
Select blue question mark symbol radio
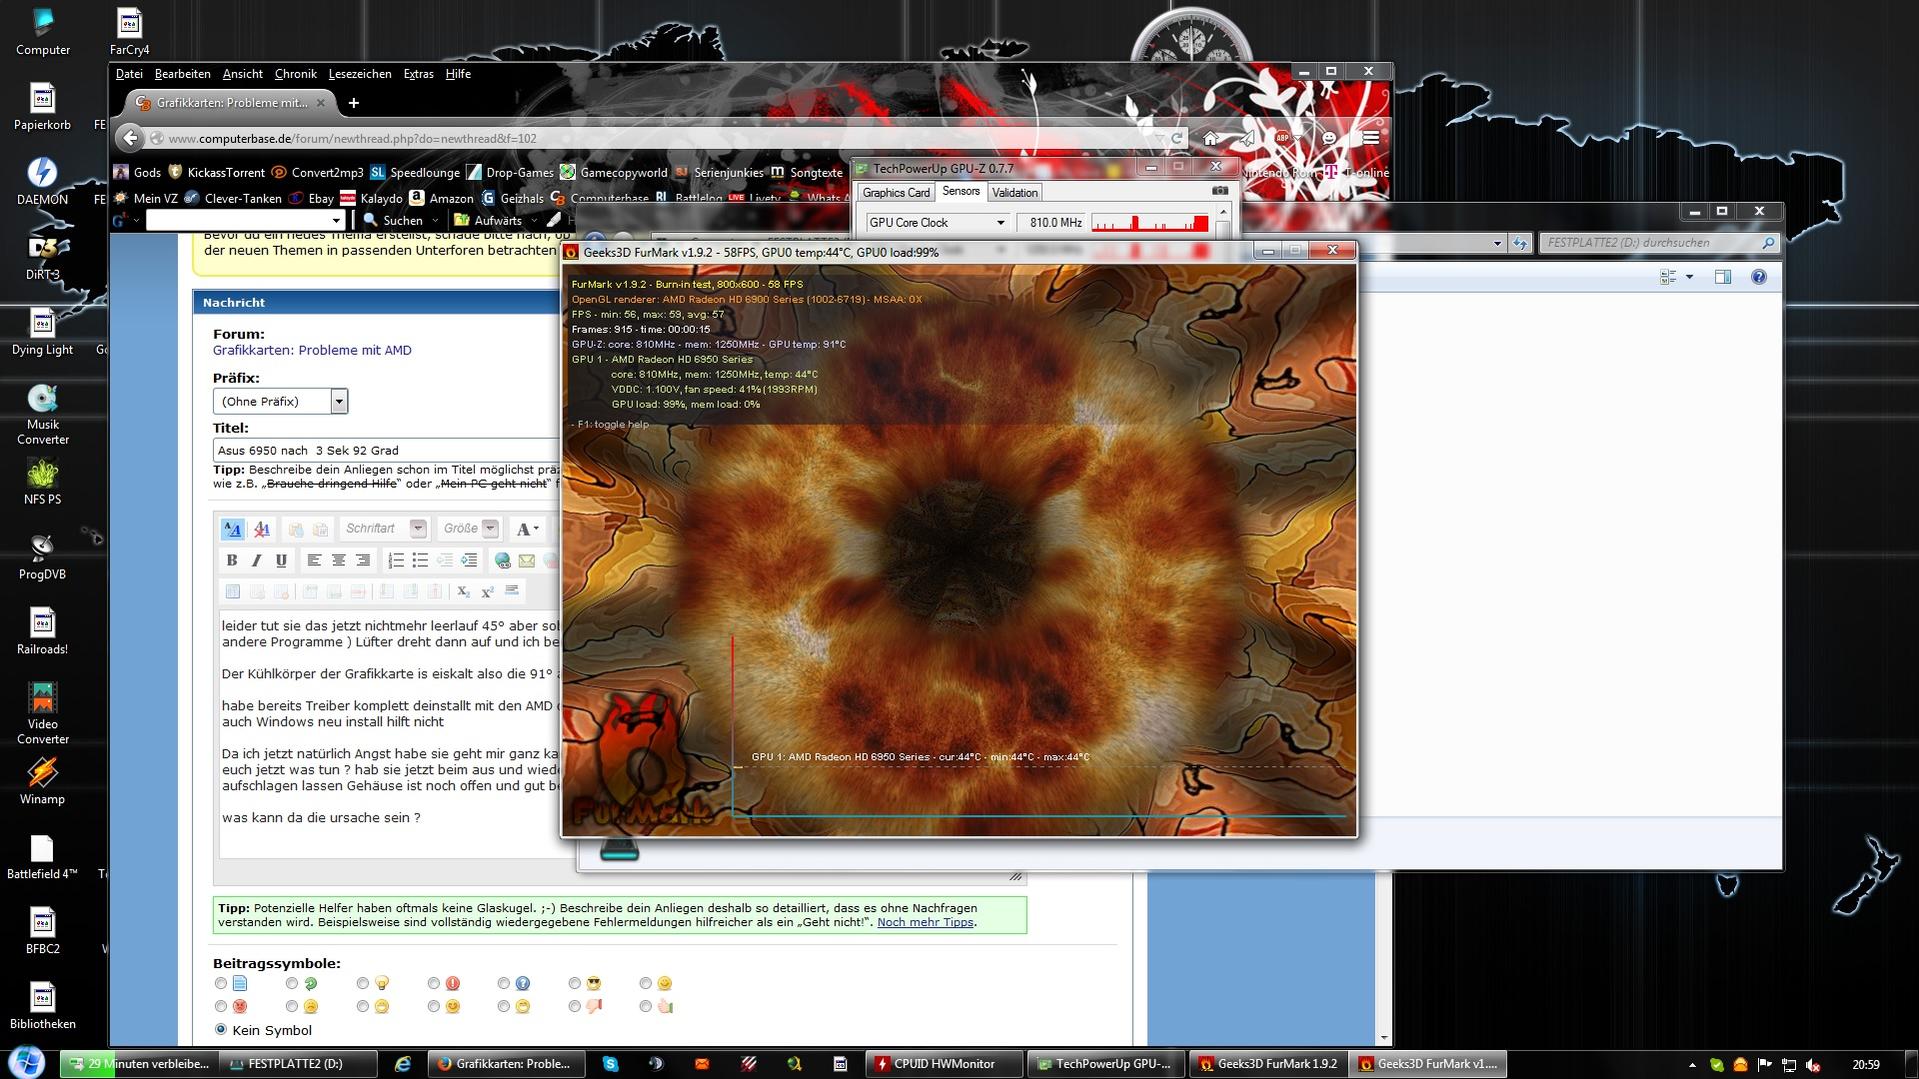(504, 984)
